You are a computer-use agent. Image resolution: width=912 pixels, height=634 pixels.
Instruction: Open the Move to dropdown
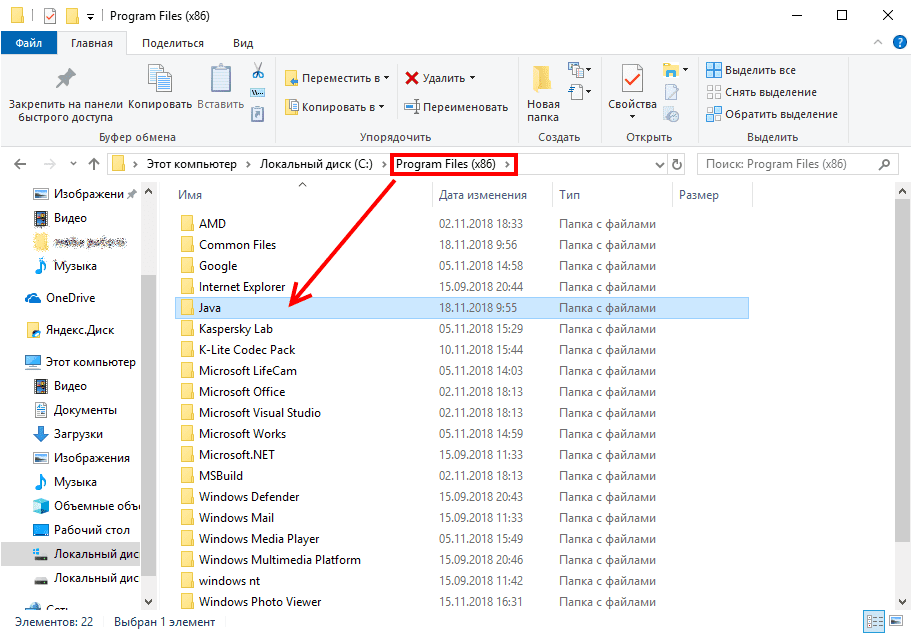(x=340, y=78)
